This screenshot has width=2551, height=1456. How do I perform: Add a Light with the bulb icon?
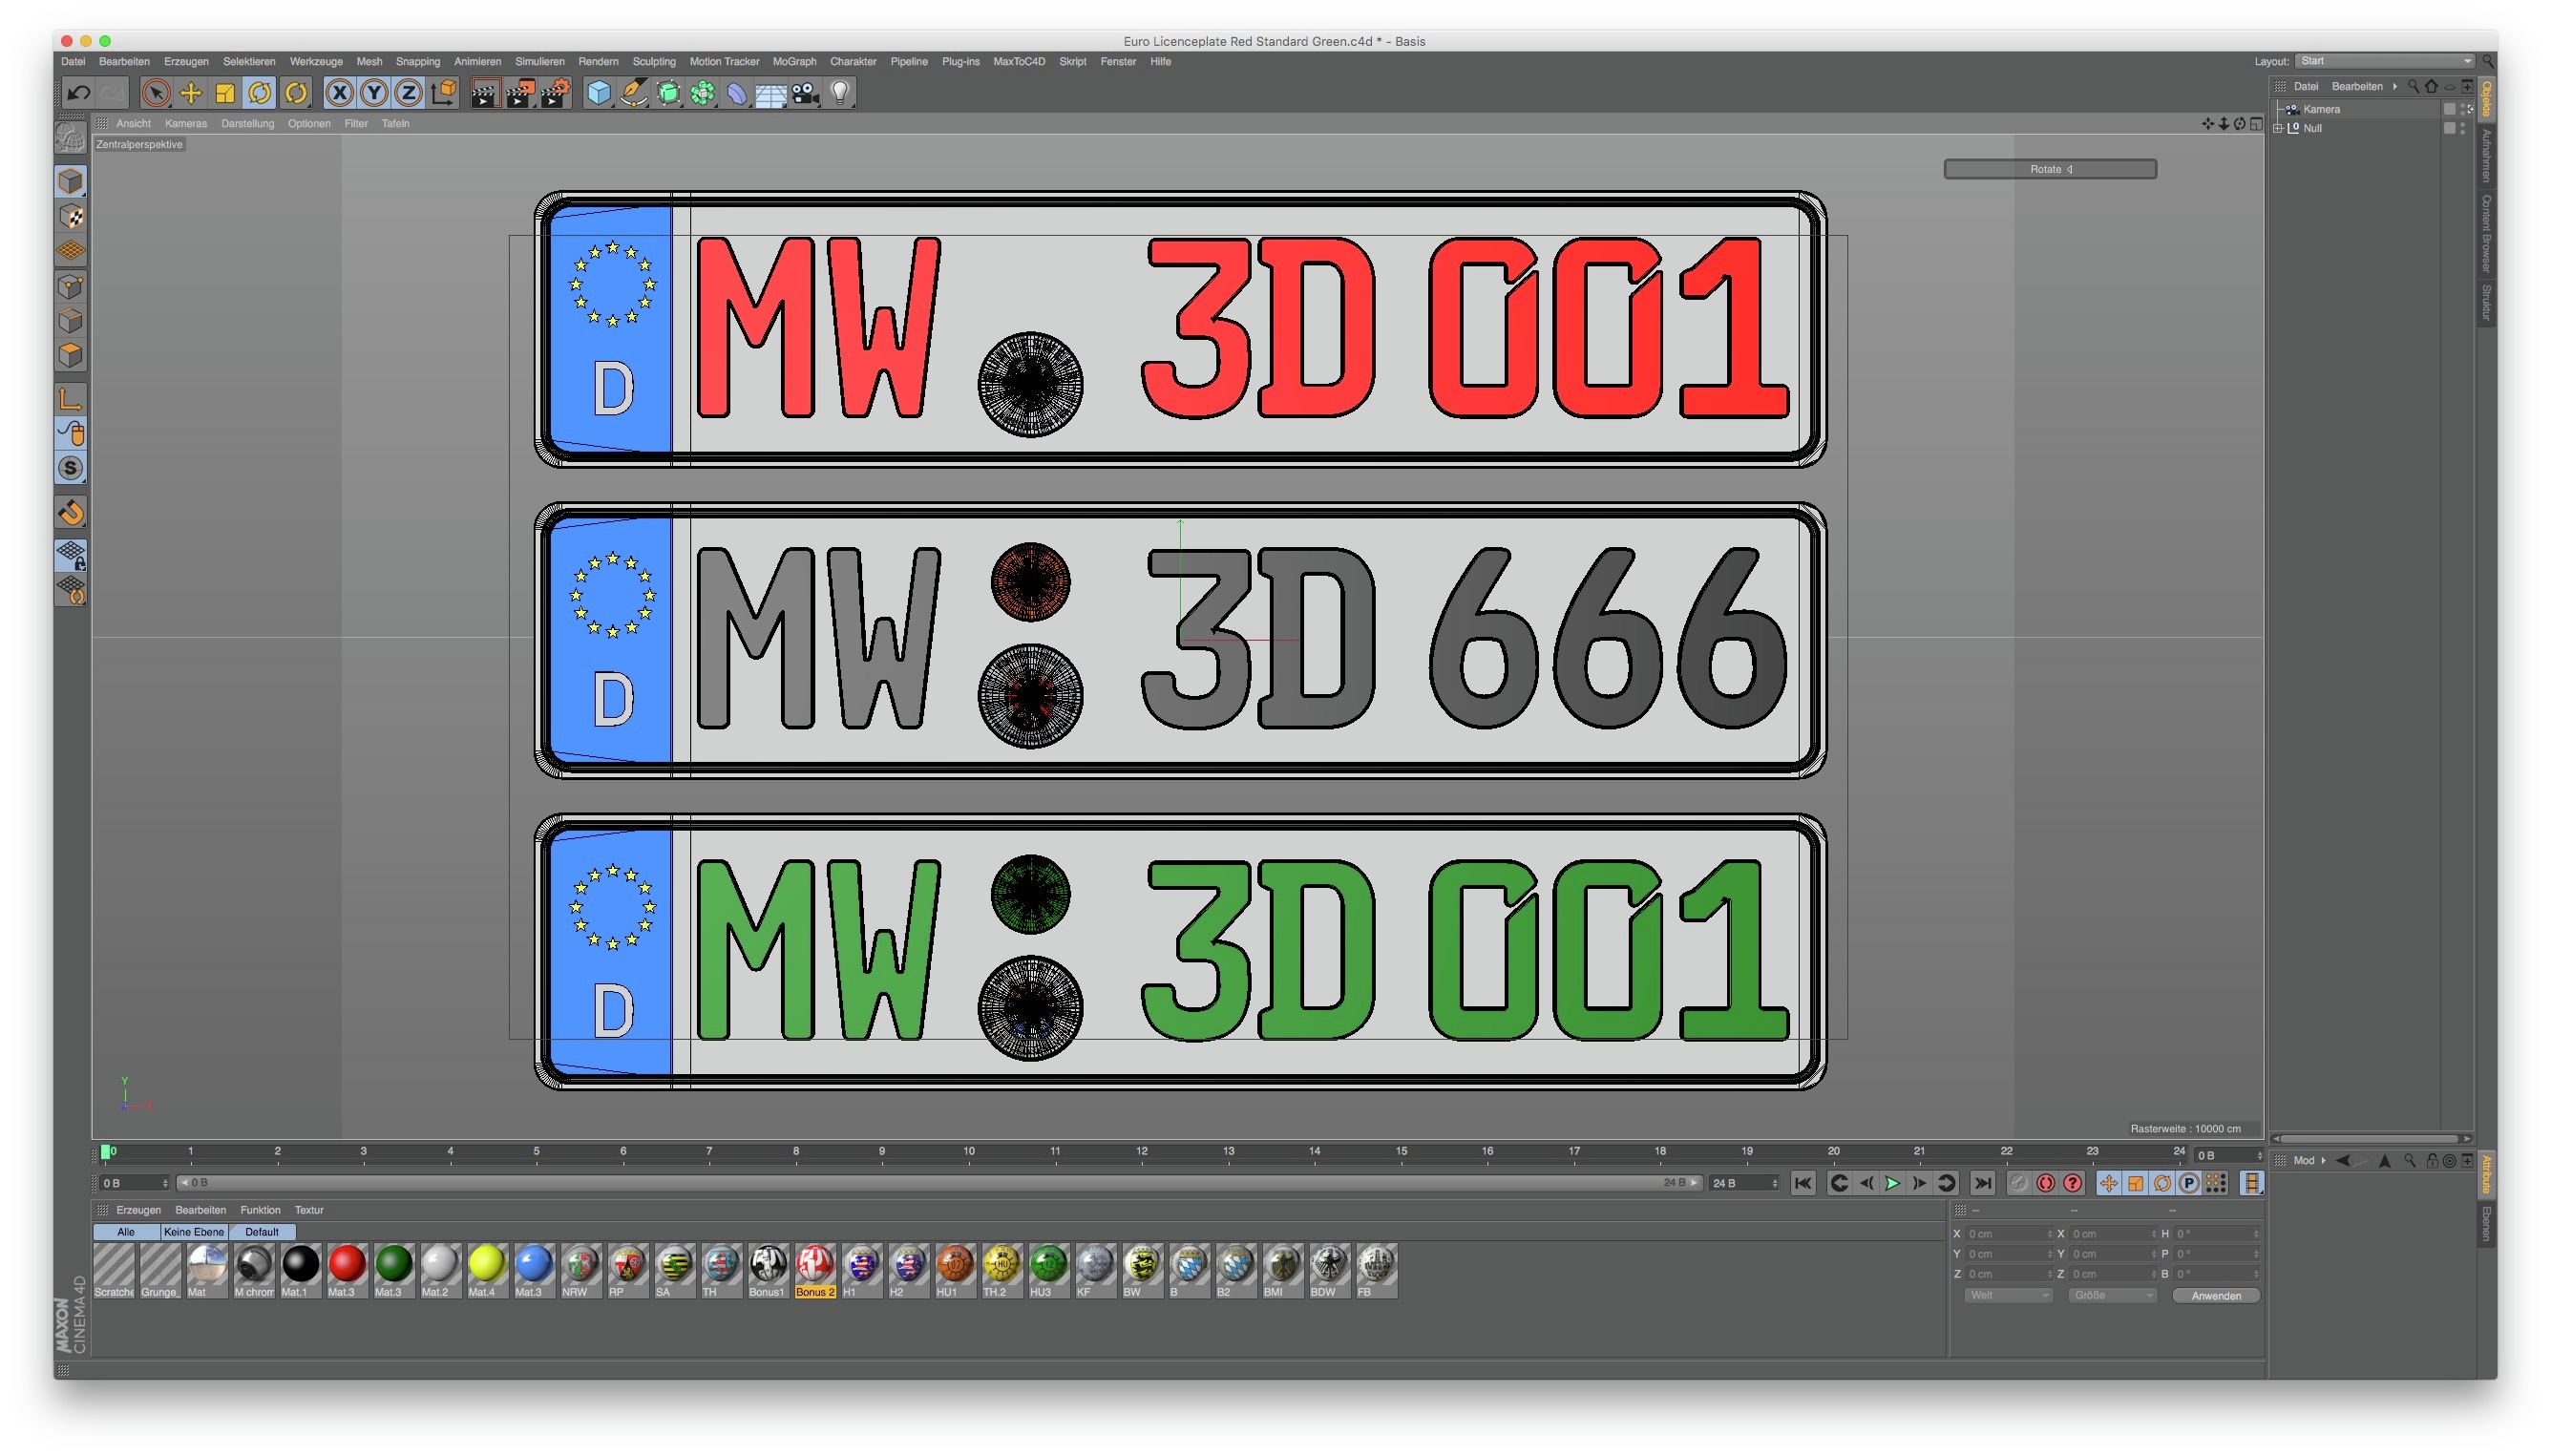(x=840, y=94)
